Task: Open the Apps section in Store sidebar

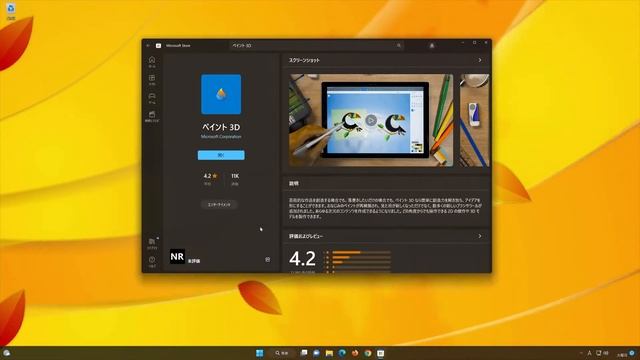Action: point(152,80)
